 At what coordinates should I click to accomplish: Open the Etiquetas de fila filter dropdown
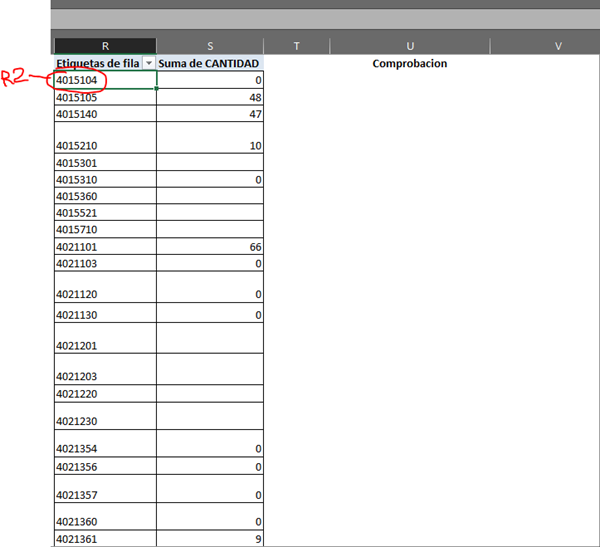[x=148, y=63]
